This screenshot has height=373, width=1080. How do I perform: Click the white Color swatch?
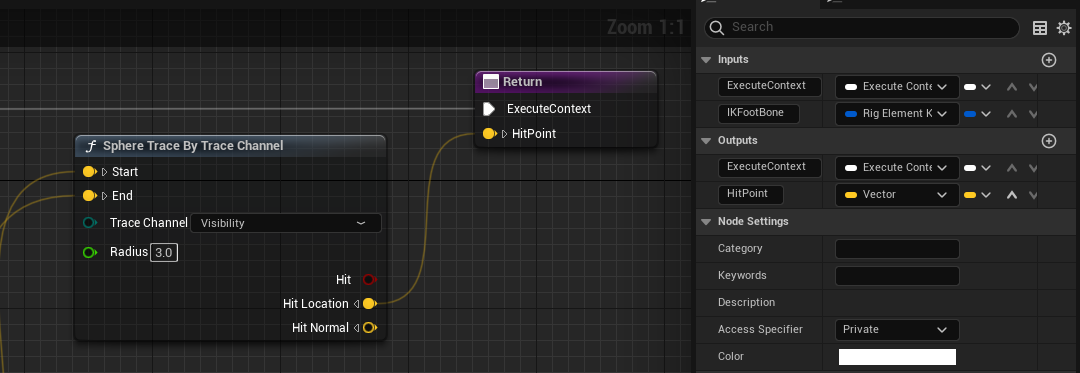coord(897,356)
